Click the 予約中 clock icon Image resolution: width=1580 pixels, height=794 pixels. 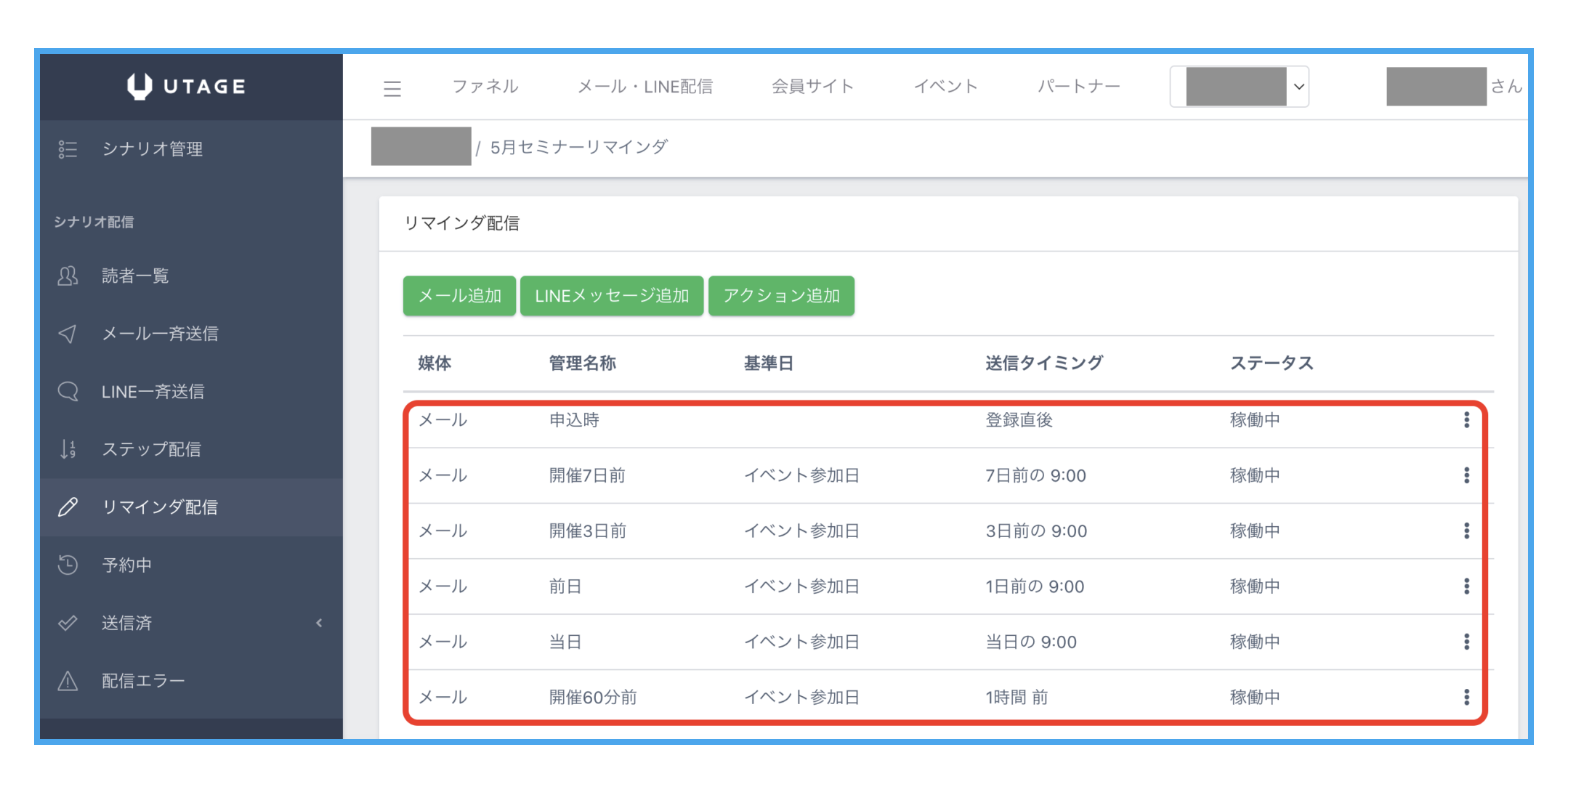68,565
